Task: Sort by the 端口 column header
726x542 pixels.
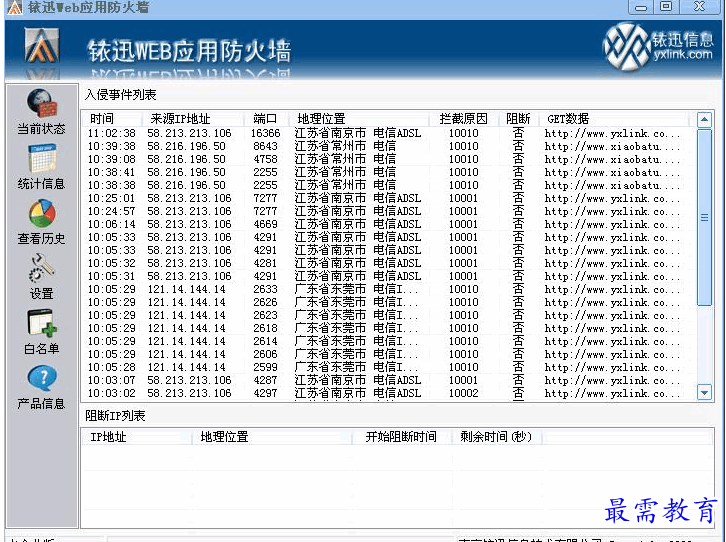Action: click(x=265, y=119)
